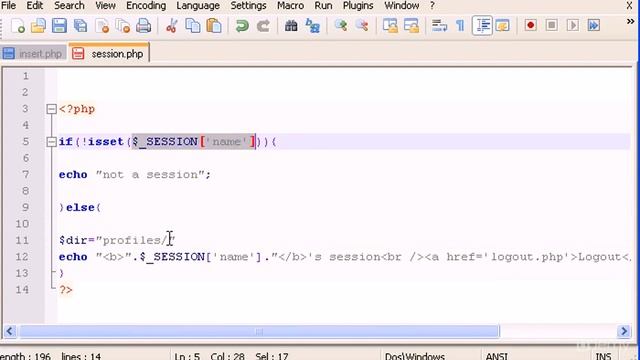Viewport: 640px width, 360px height.
Task: Print the document with printer icon
Action: [x=144, y=26]
